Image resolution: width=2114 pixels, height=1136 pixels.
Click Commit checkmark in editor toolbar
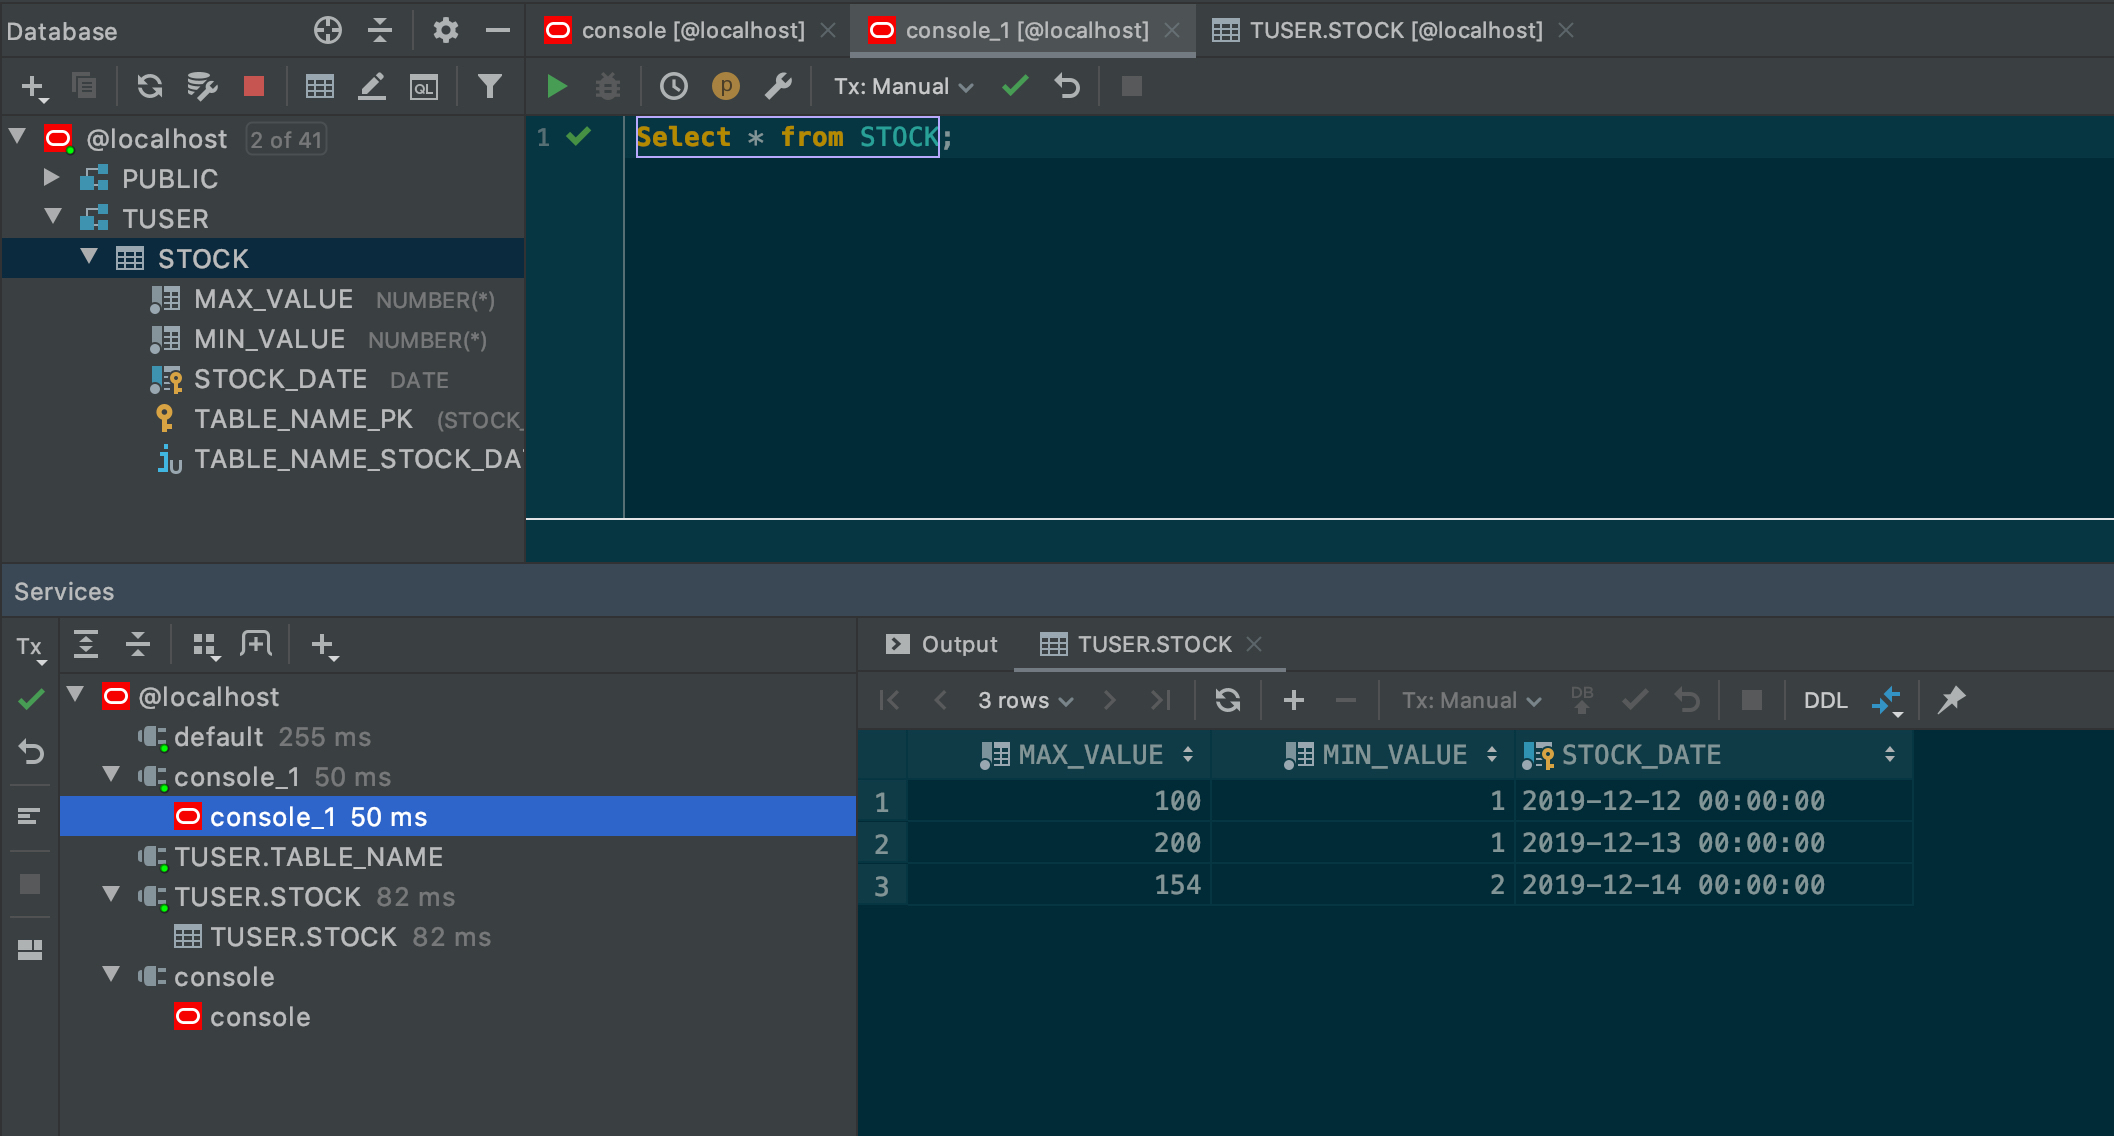(x=1015, y=87)
